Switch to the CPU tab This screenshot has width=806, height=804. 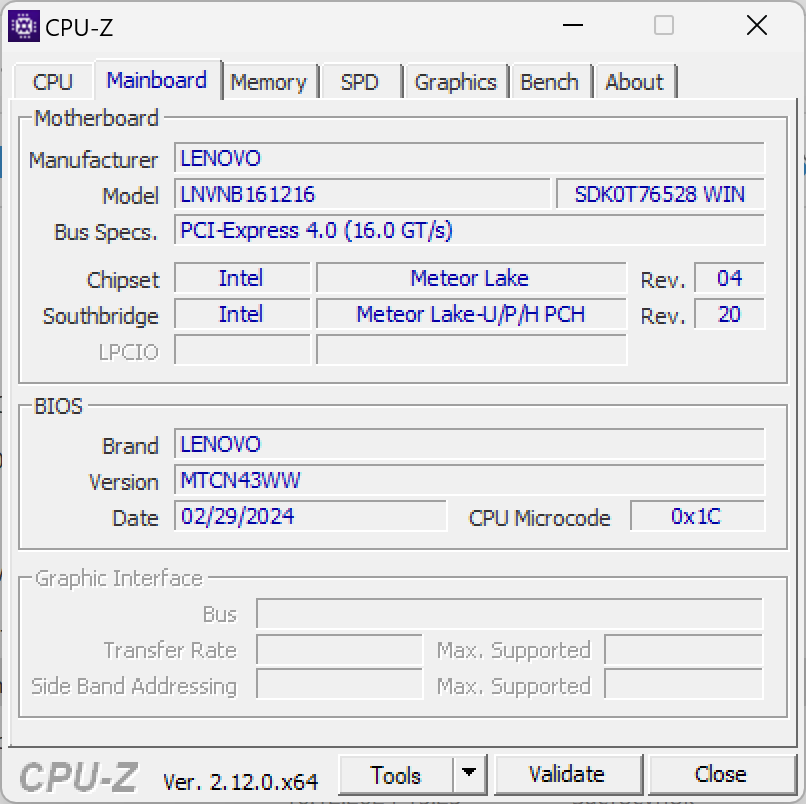(x=53, y=82)
